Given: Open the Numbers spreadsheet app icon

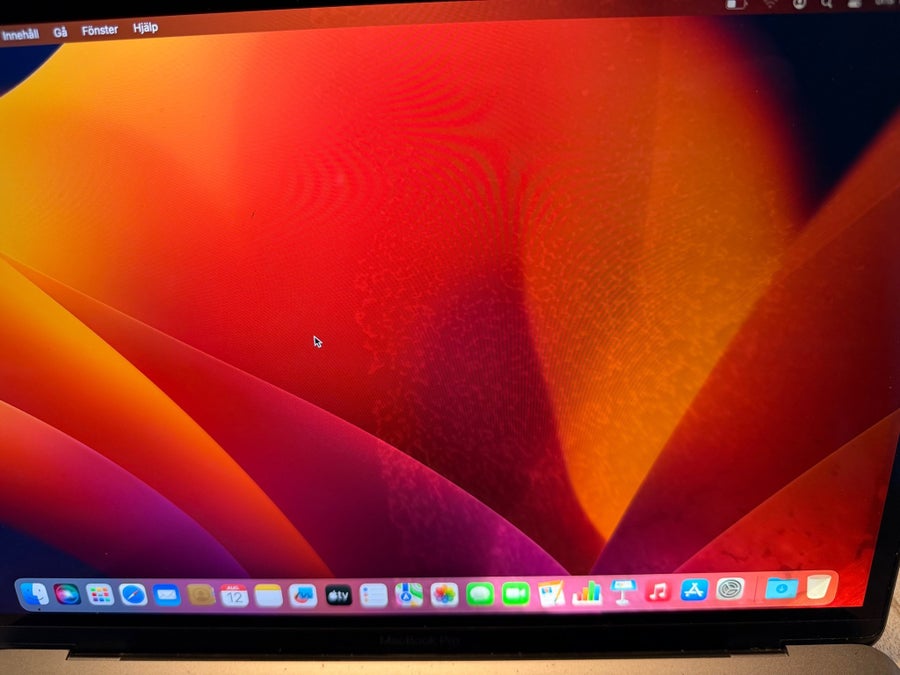Looking at the screenshot, I should click(587, 593).
